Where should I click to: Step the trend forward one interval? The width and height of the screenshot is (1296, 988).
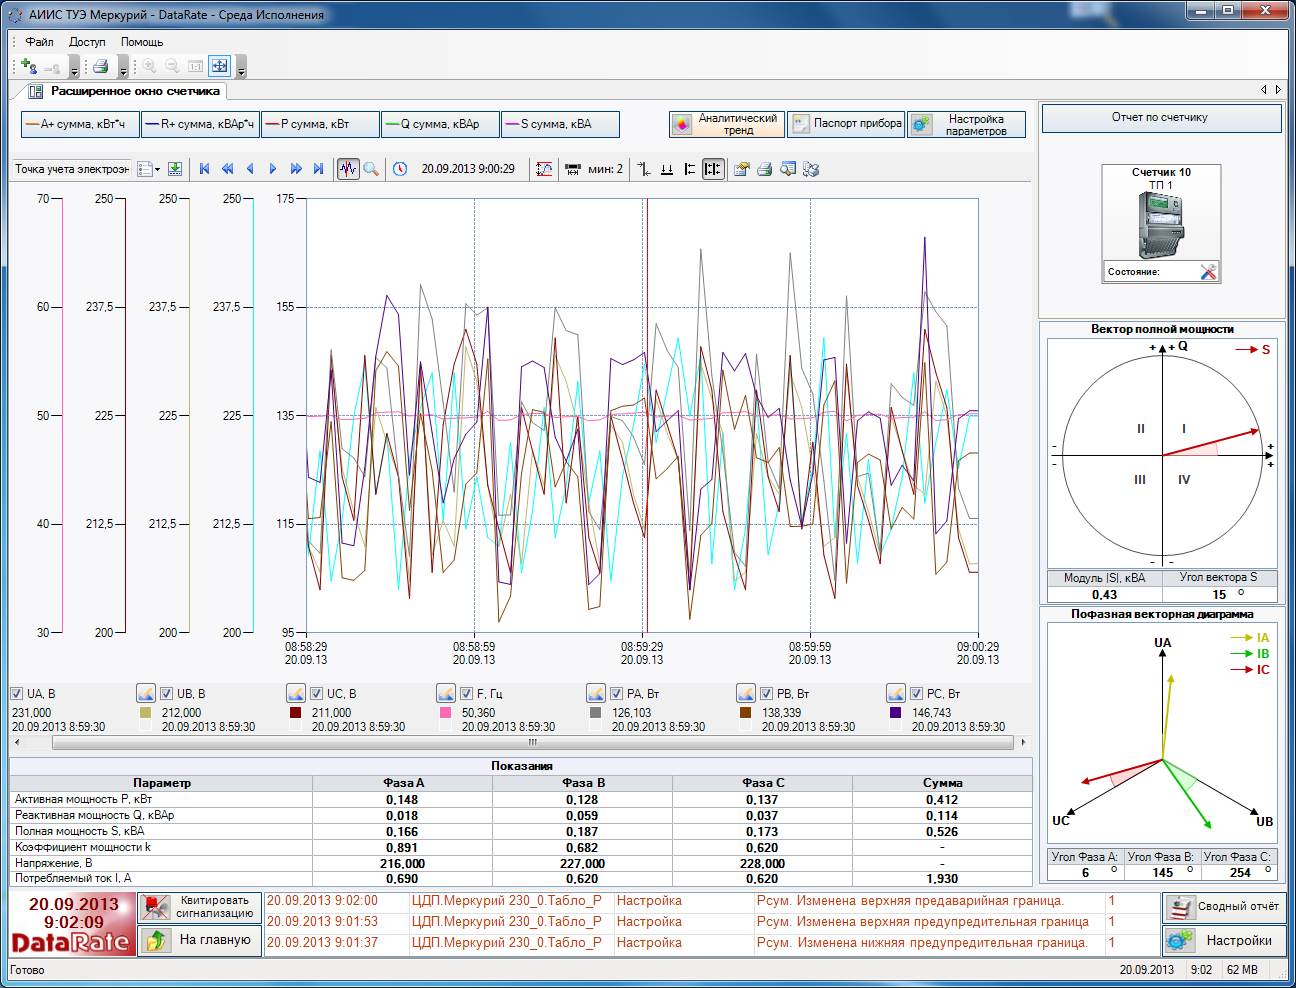[273, 169]
